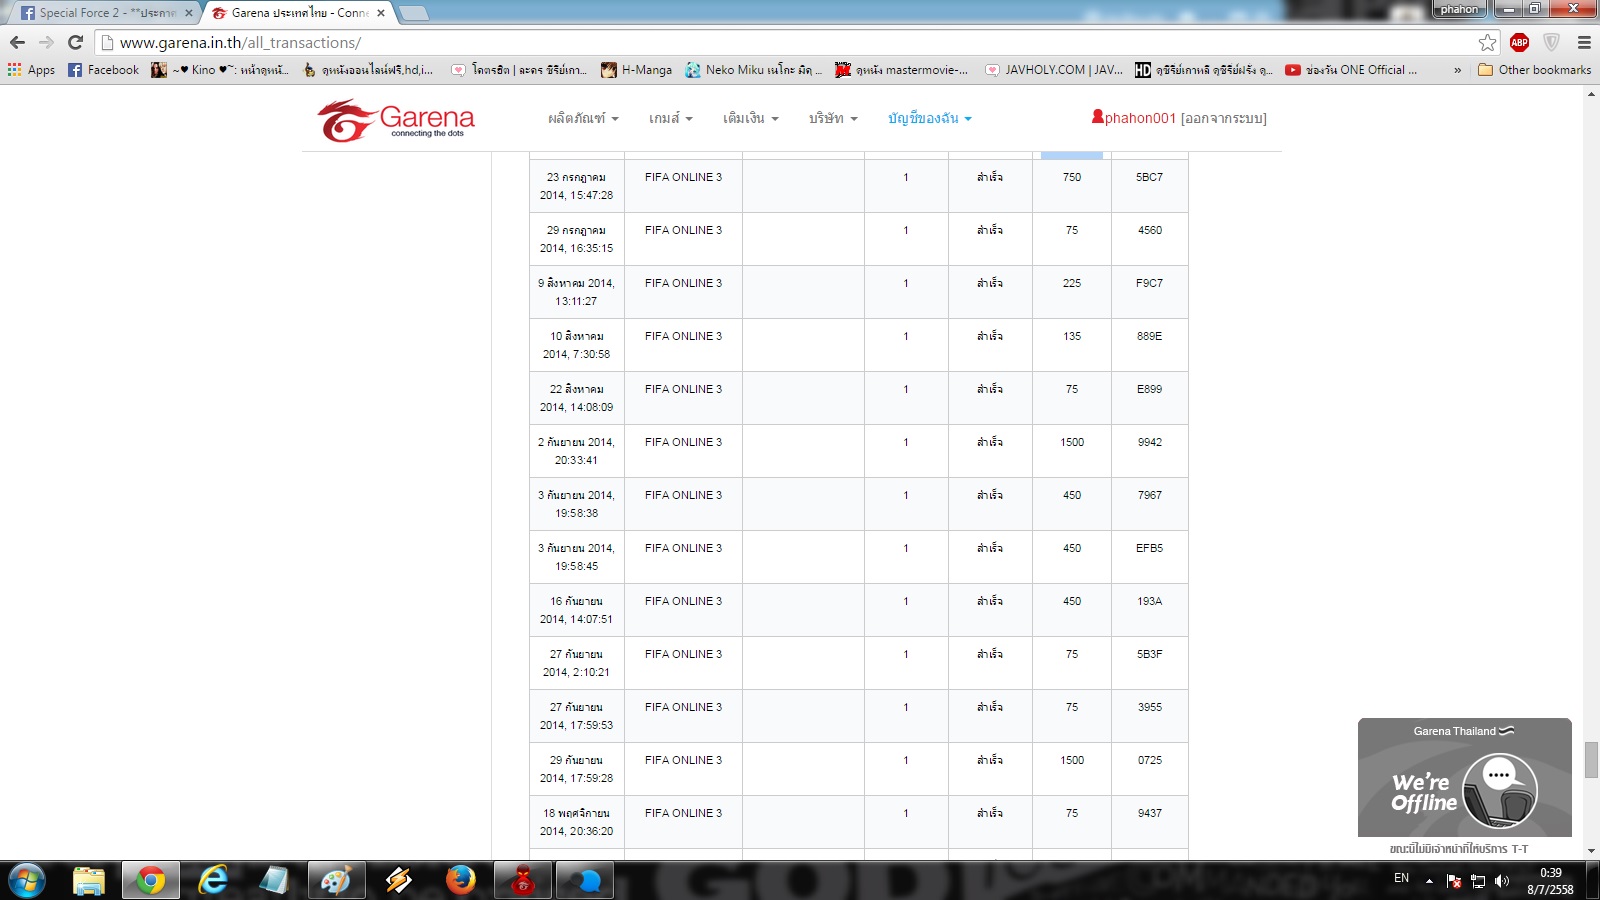Click the สำเร็จ status in row 4560

990,230
